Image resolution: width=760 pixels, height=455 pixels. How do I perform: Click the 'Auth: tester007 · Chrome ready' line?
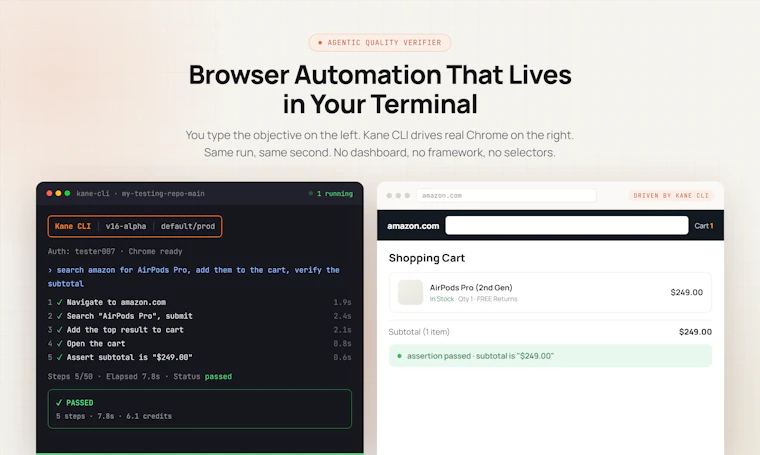coord(115,251)
